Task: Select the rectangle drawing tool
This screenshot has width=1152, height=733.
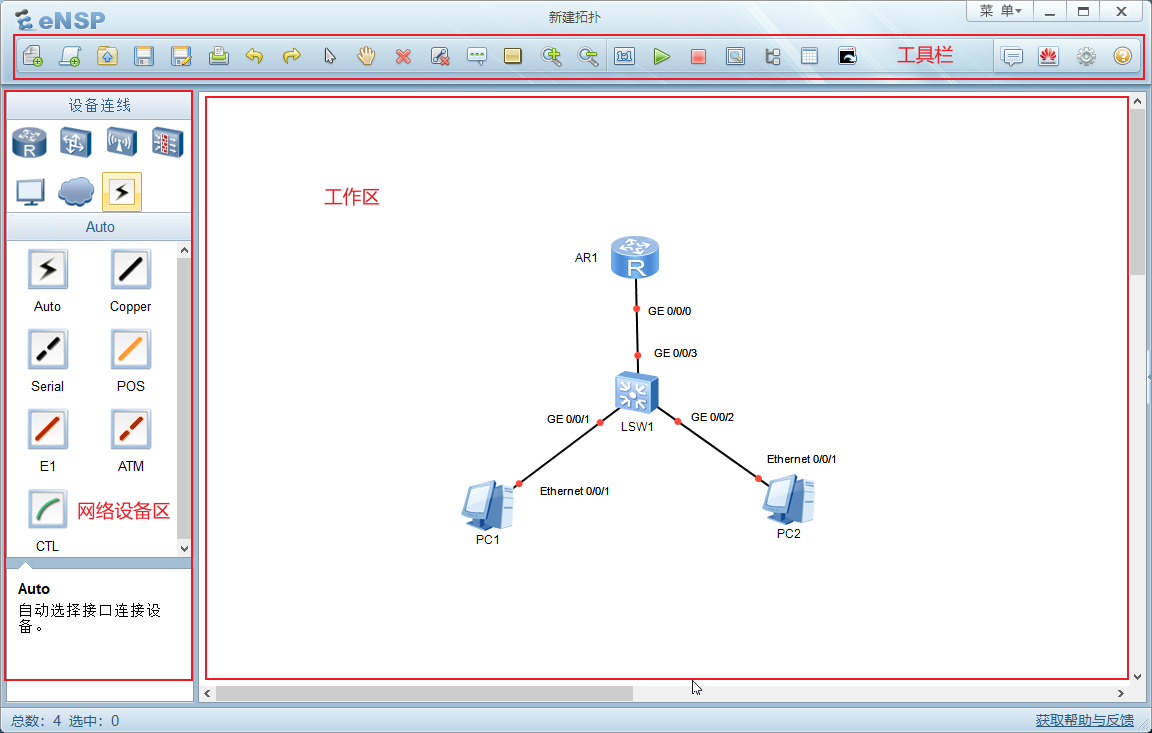Action: 513,56
